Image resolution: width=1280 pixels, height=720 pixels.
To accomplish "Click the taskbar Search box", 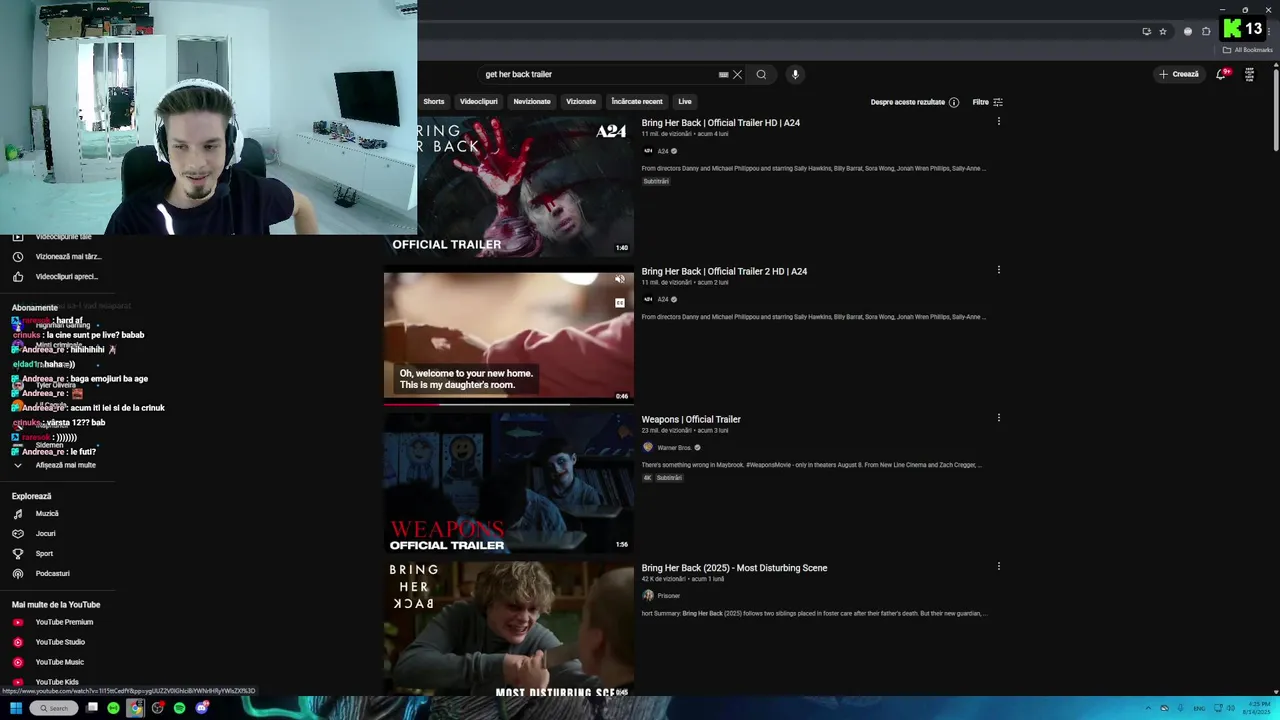I will pos(53,708).
